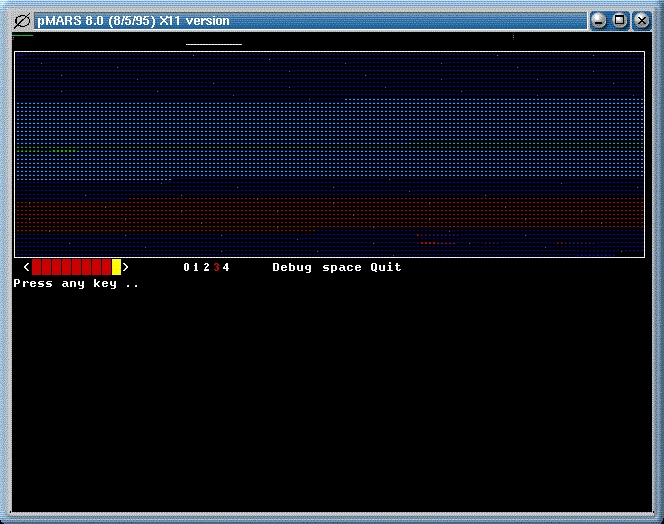Close the pMARS X11 window

tap(640, 20)
